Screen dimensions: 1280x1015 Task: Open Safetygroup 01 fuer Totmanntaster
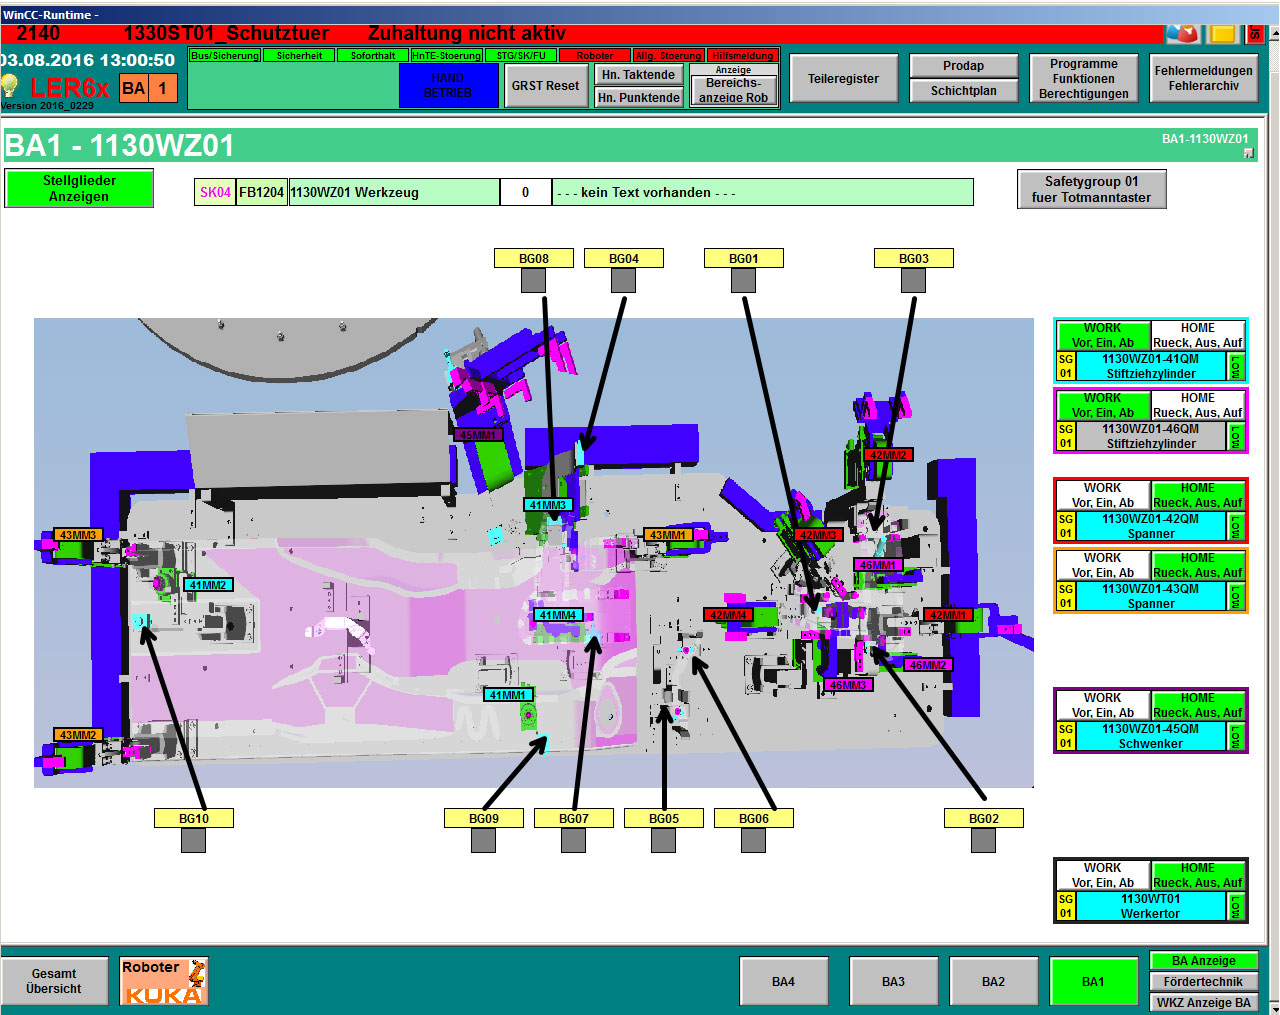[x=1091, y=189]
